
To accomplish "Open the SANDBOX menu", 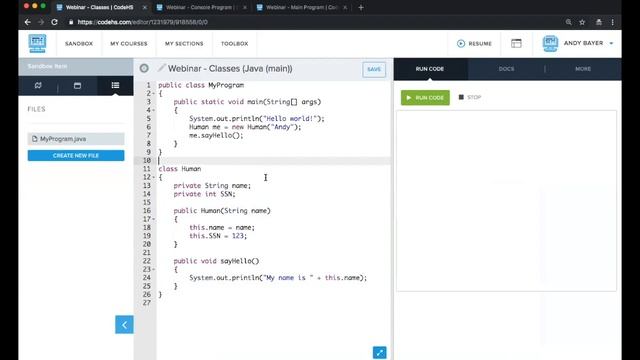I will click(x=79, y=43).
